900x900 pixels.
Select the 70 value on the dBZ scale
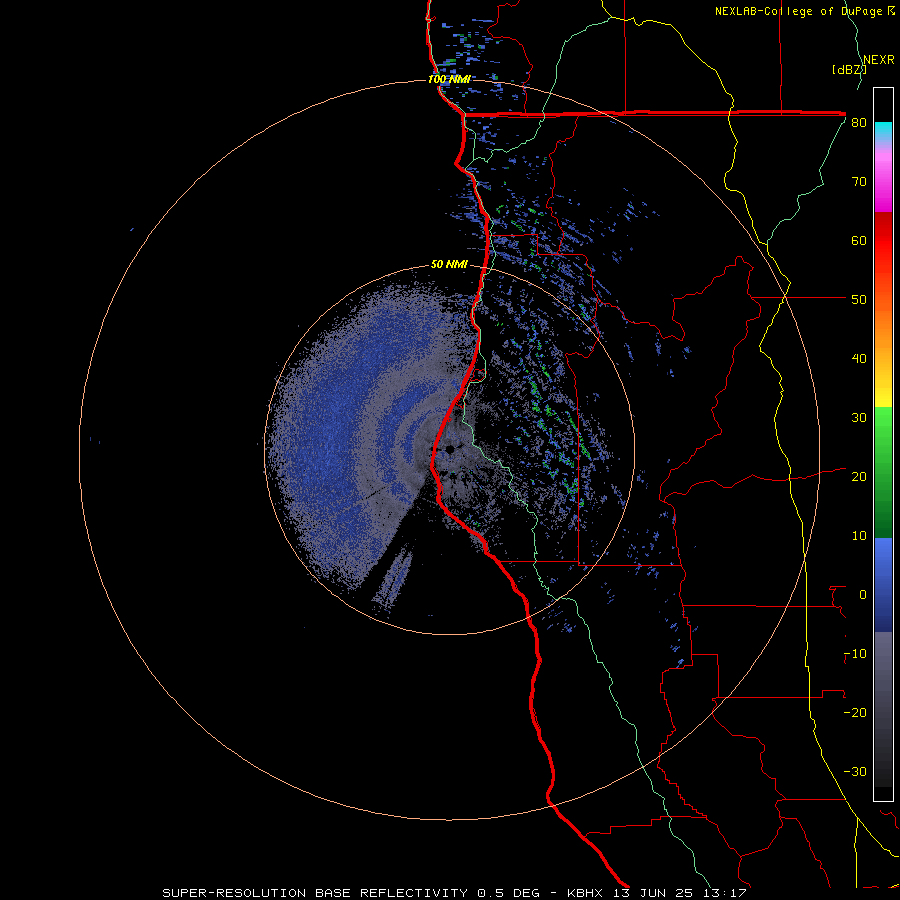pyautogui.click(x=859, y=182)
